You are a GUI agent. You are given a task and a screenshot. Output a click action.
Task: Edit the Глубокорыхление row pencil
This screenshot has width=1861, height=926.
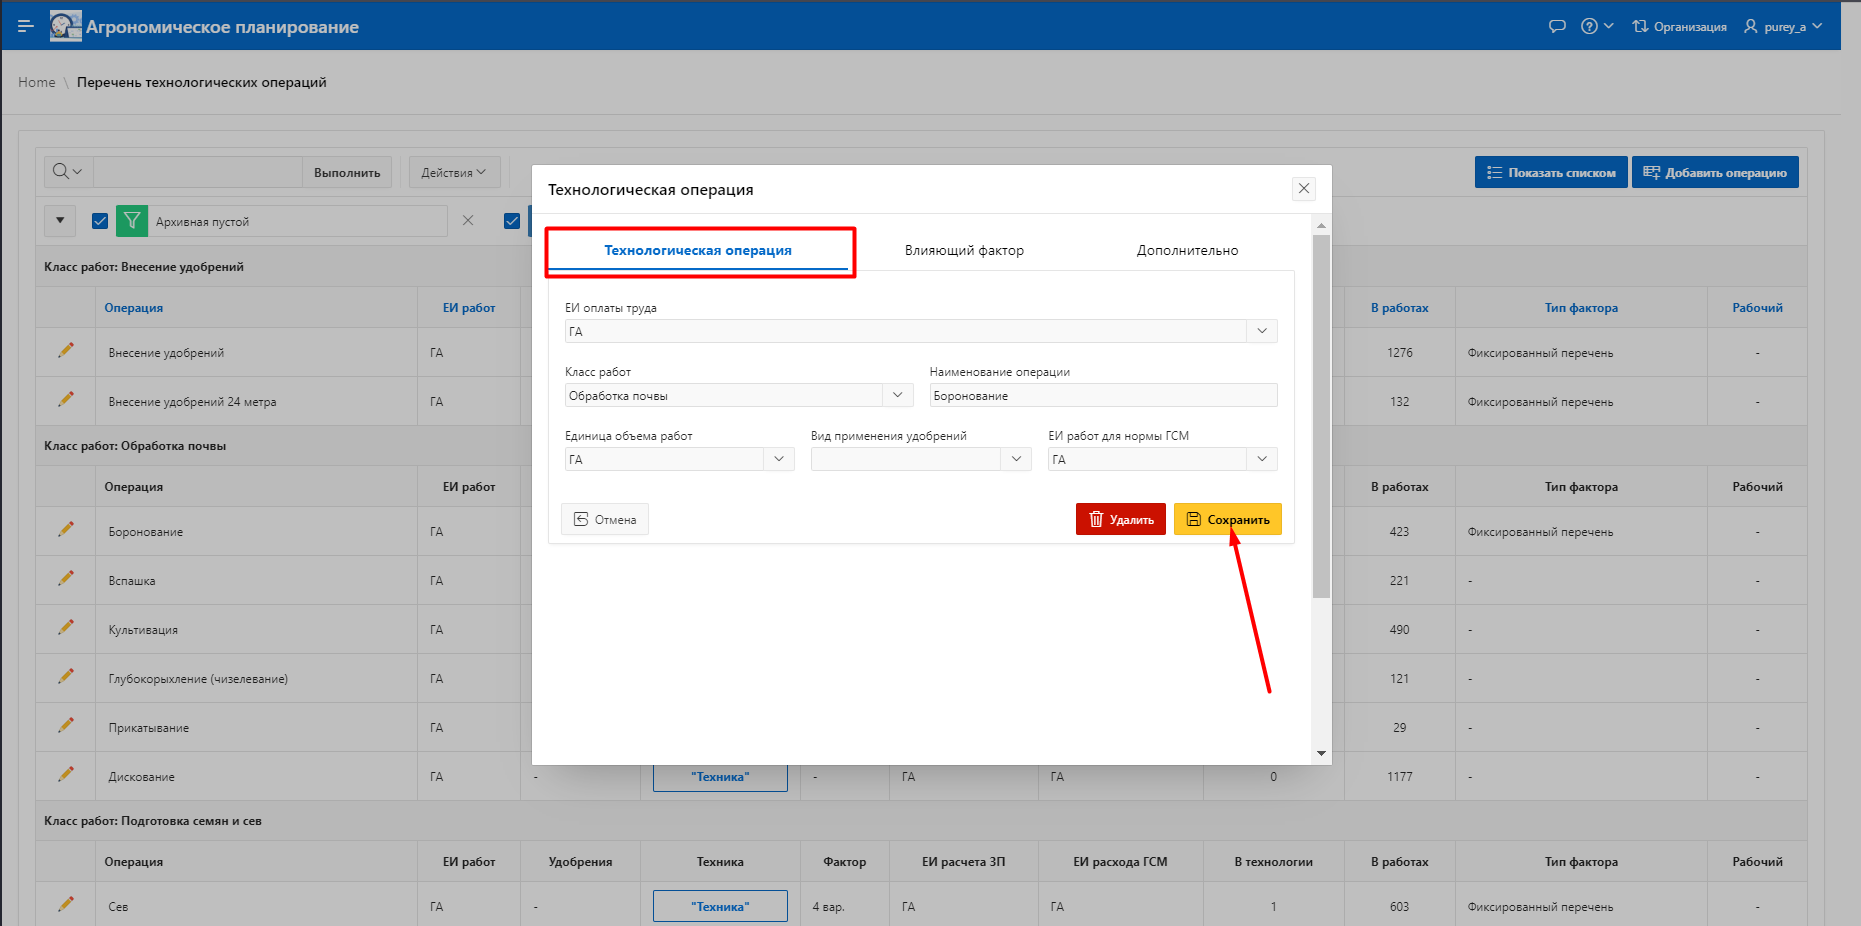pos(66,677)
